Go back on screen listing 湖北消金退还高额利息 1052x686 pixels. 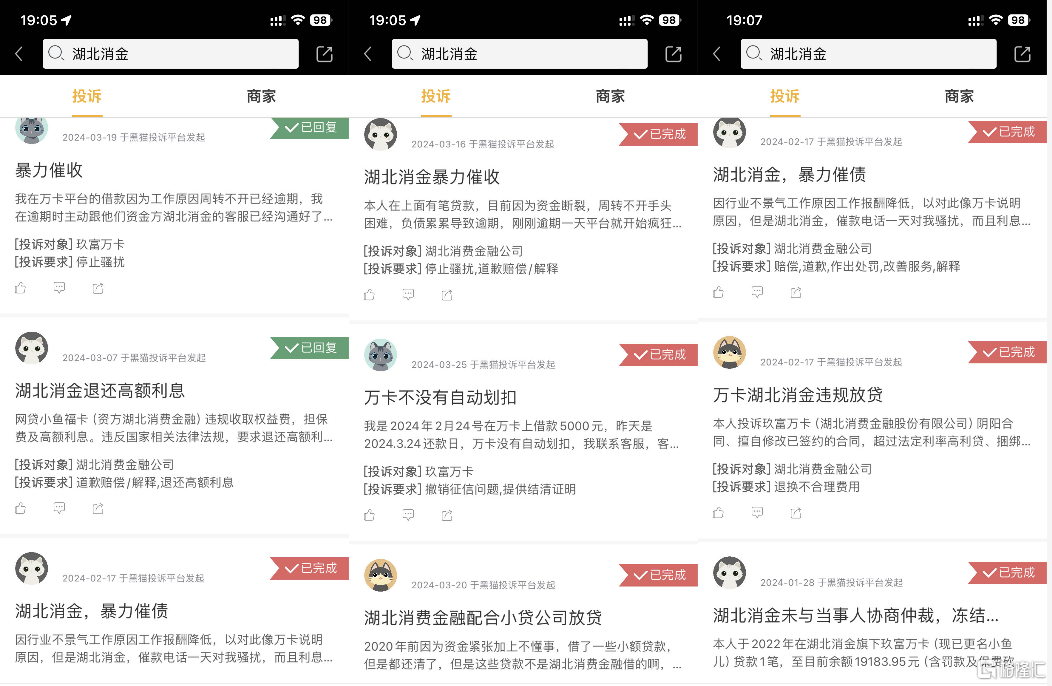pyautogui.click(x=19, y=54)
